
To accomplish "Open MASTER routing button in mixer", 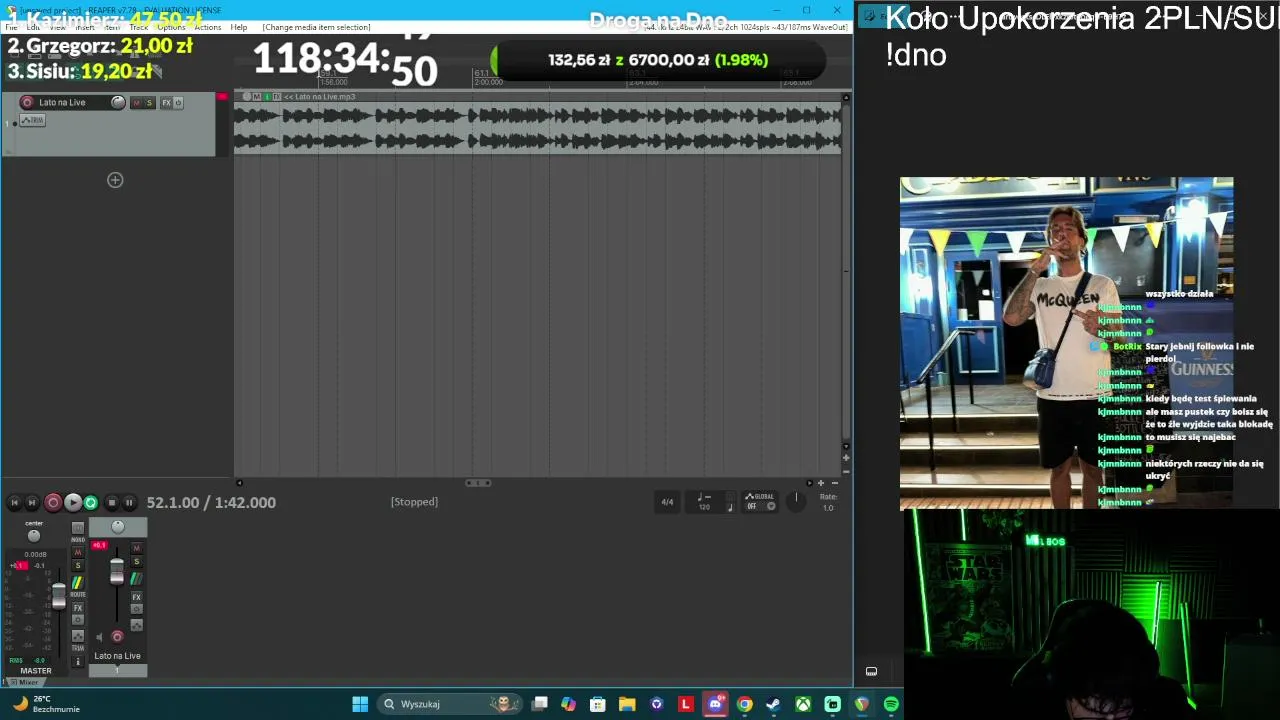I will click(77, 584).
